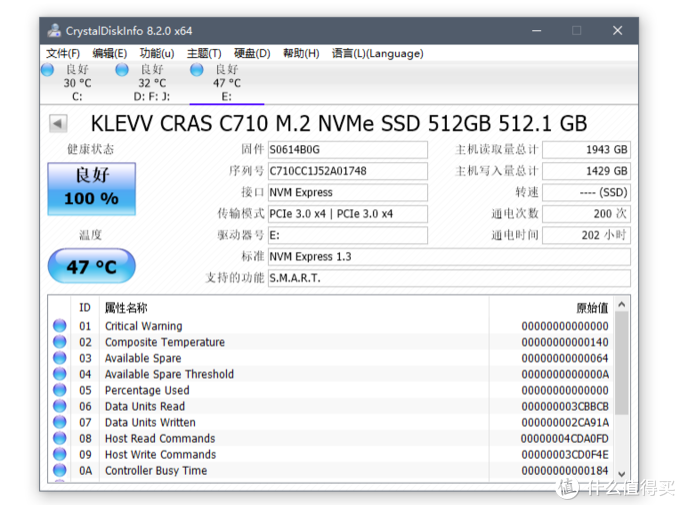680x505 pixels.
Task: Click the drive title KLEVV CRAS C710 text
Action: tap(339, 124)
